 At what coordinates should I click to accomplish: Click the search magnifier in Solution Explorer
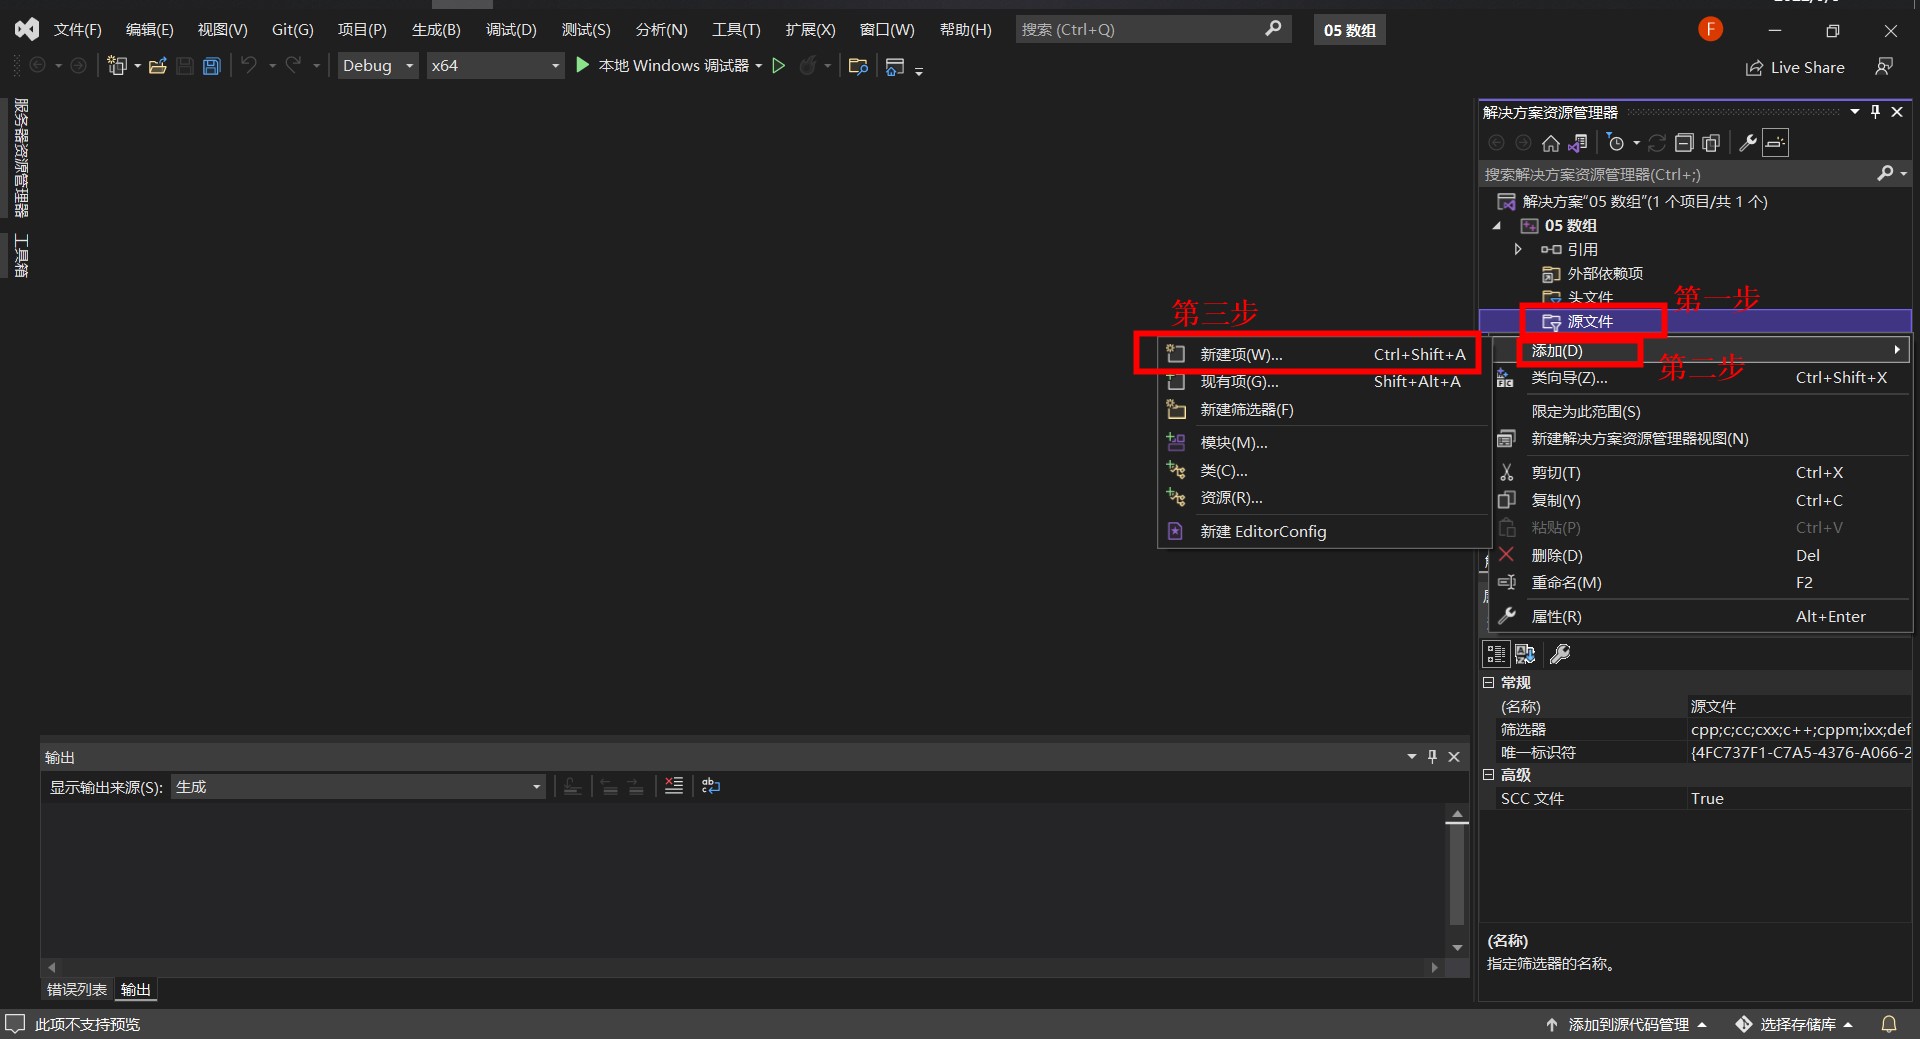click(1885, 174)
